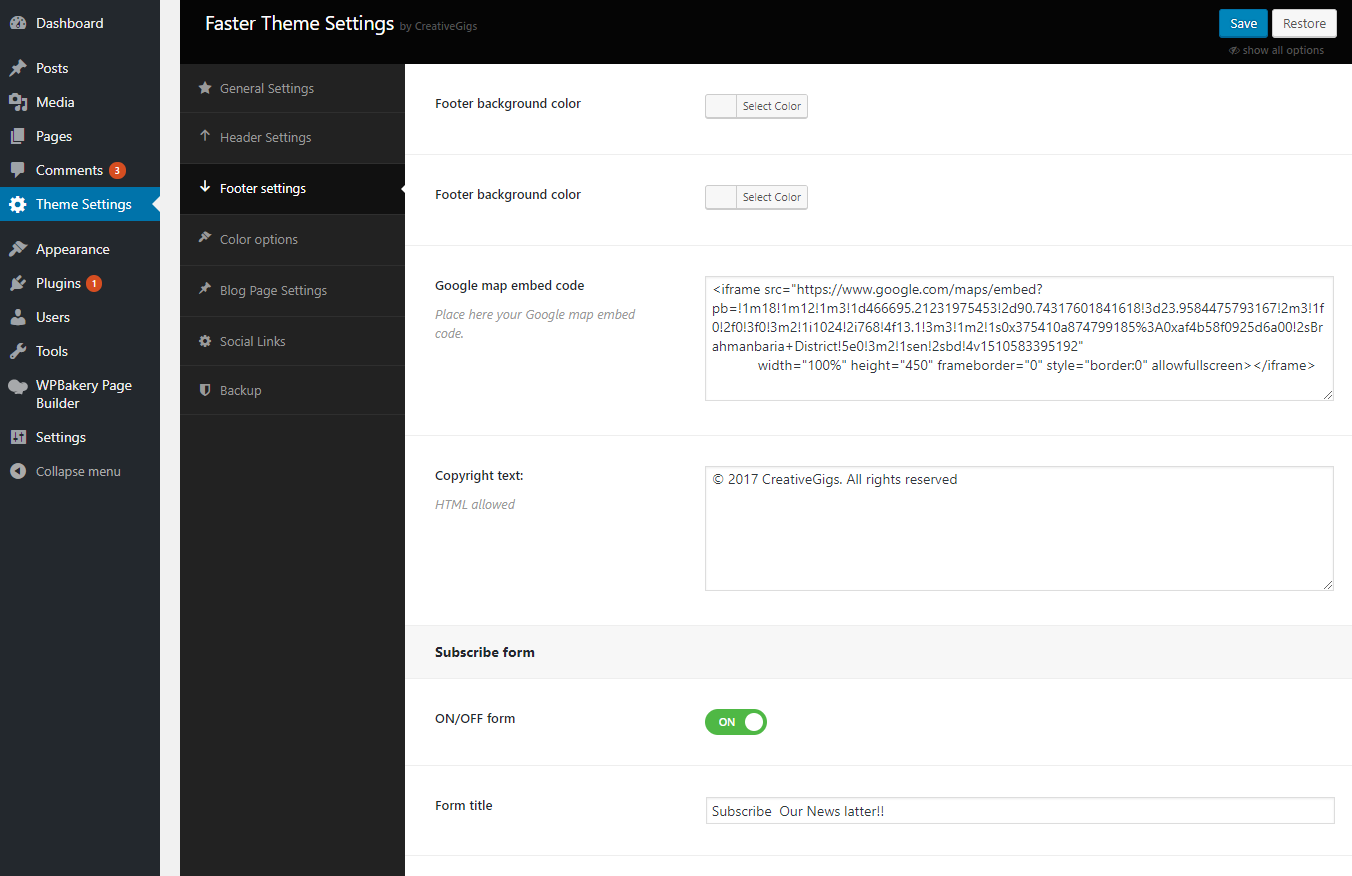Click the Users person icon
The image size is (1352, 876).
coord(18,317)
